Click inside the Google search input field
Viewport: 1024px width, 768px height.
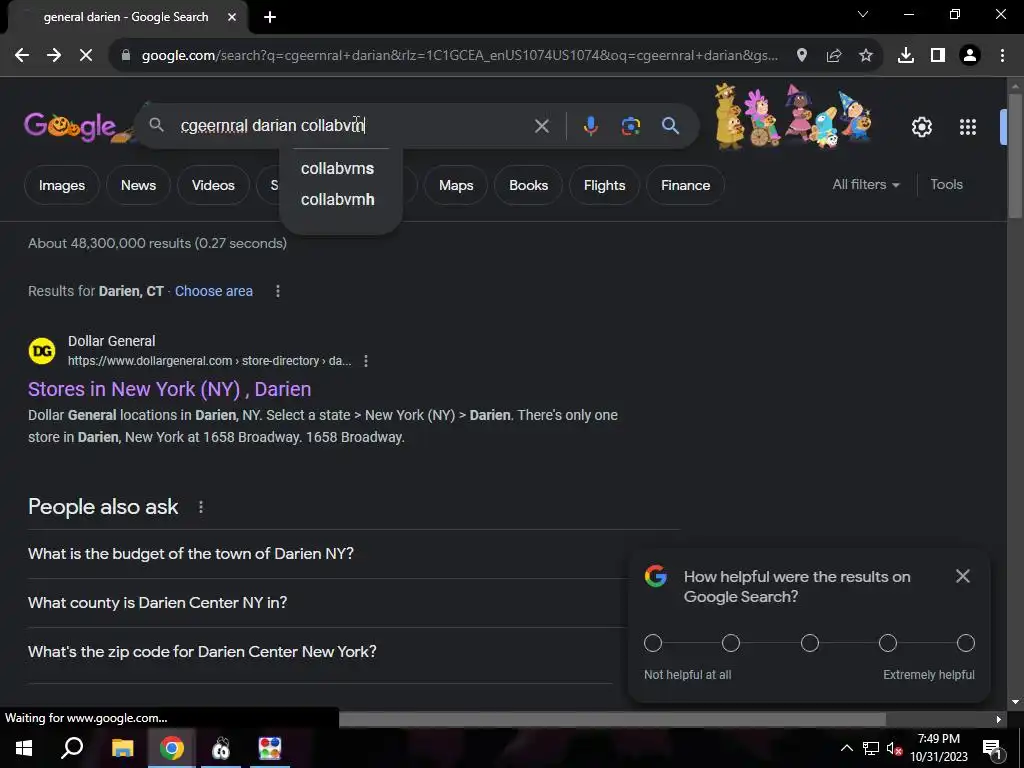coord(353,125)
